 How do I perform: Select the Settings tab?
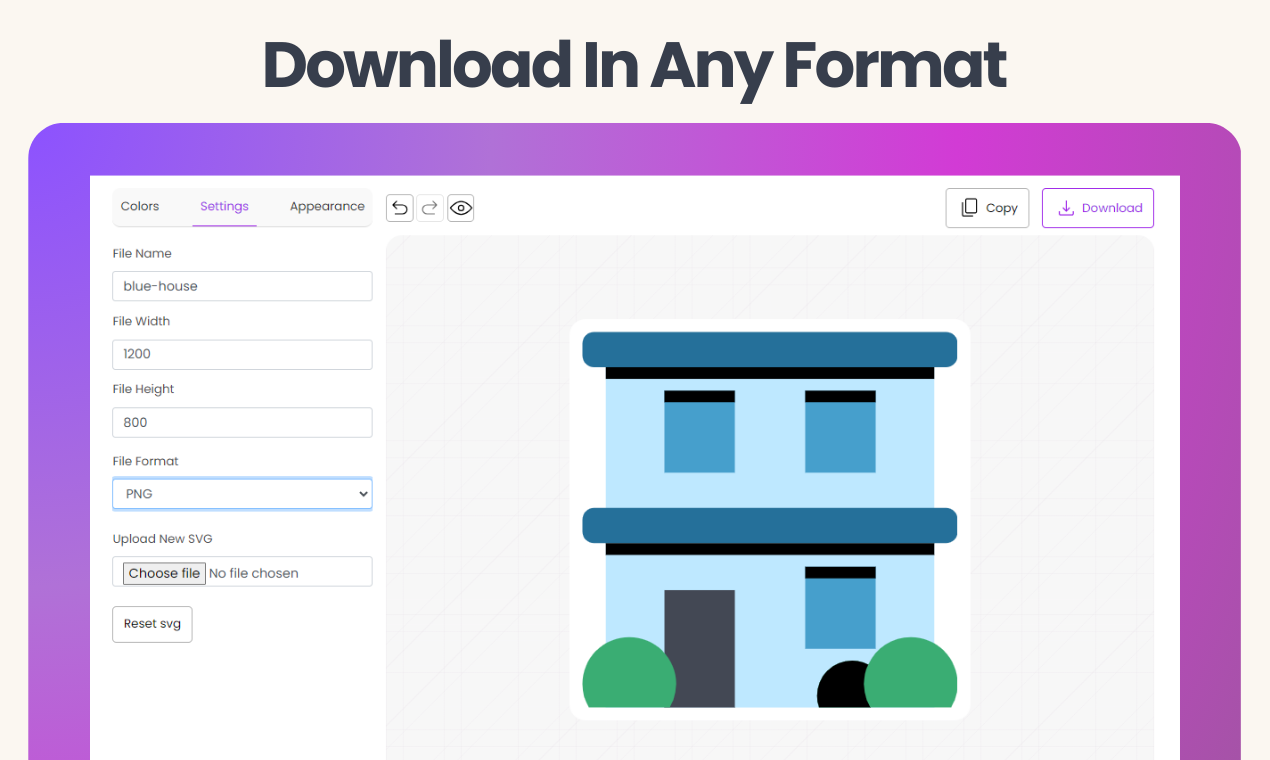click(224, 206)
